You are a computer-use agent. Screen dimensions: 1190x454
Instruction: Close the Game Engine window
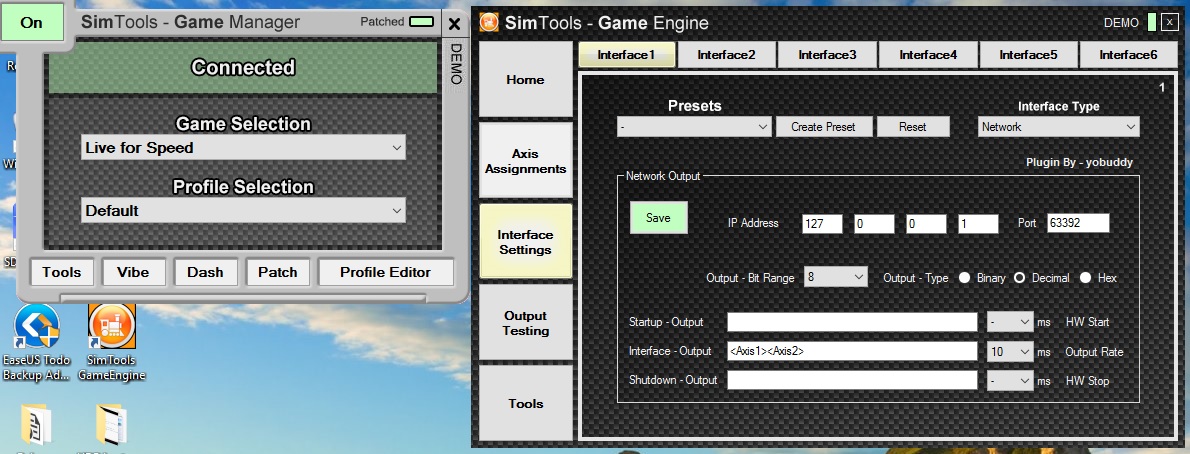1170,22
